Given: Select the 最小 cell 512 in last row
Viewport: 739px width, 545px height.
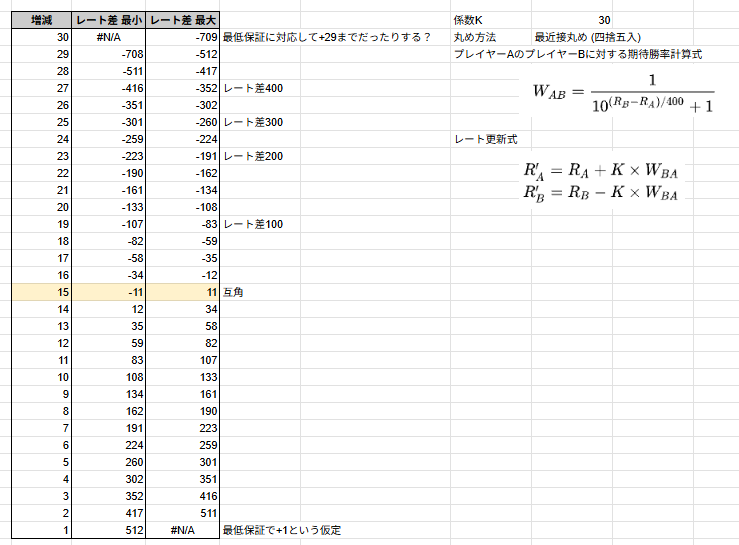Looking at the screenshot, I should [108, 530].
